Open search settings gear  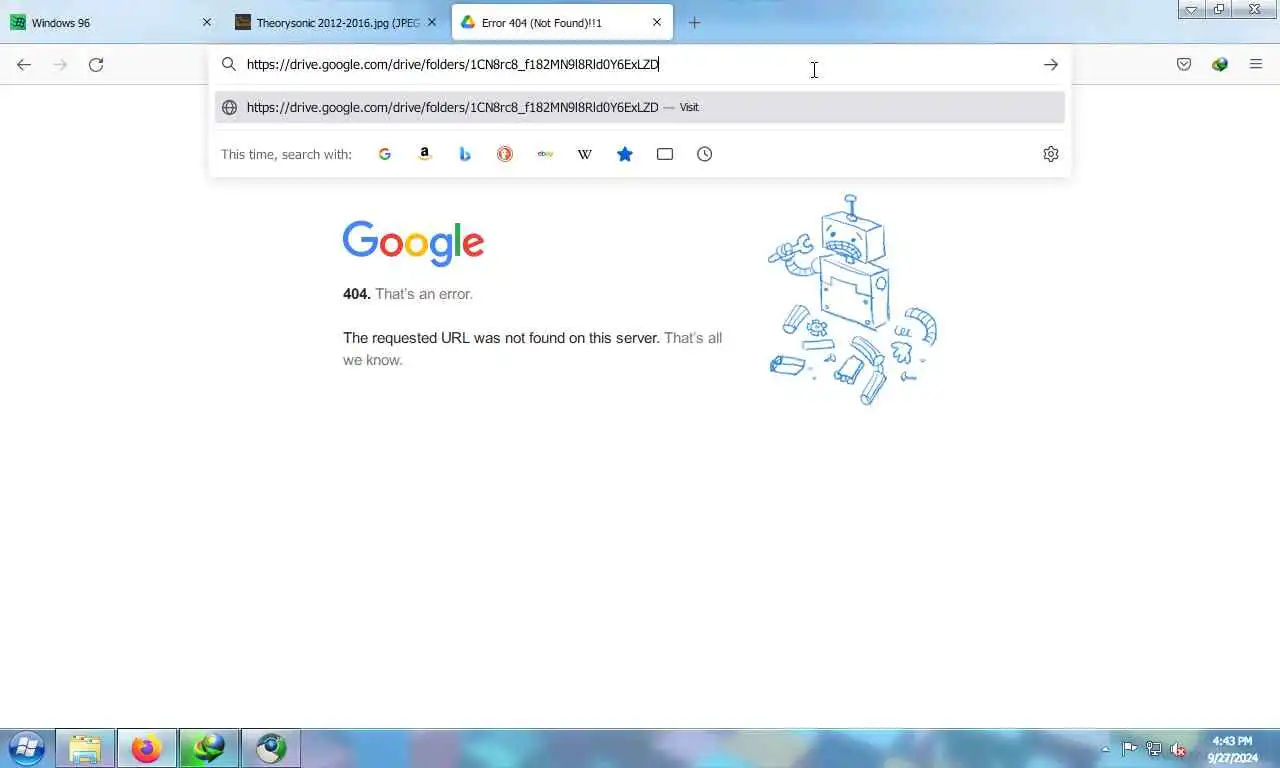click(x=1051, y=154)
